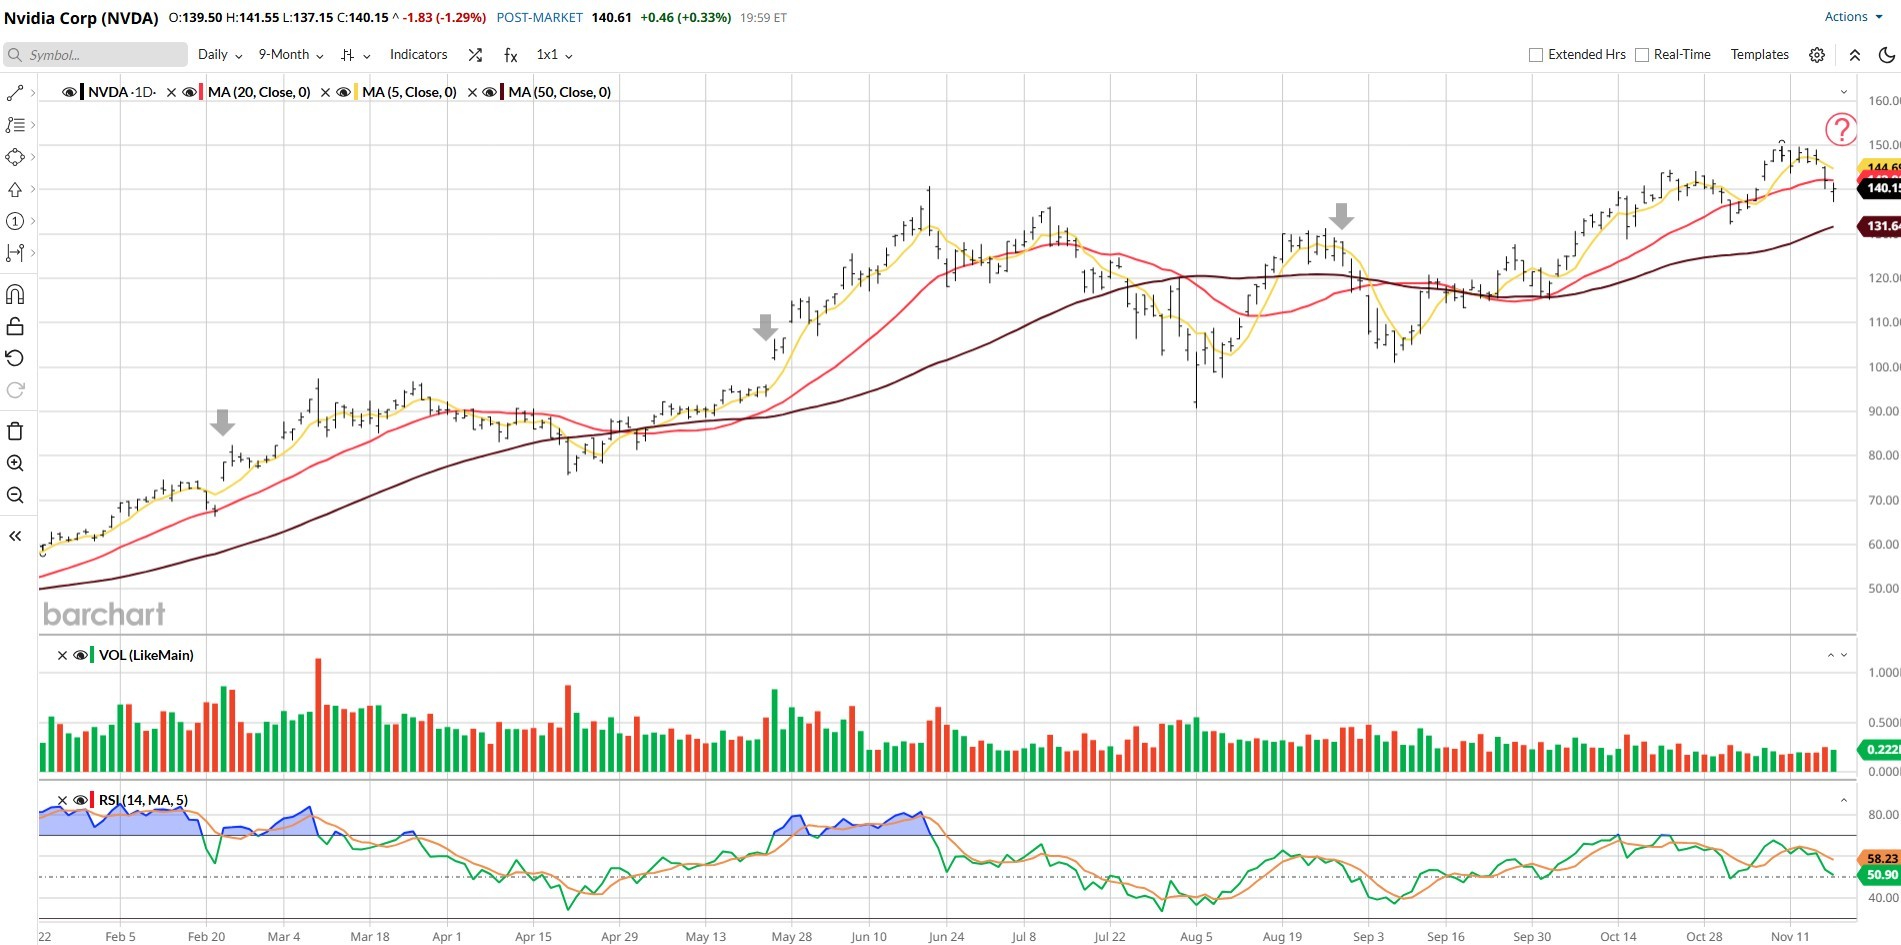Screen dimensions: 1901x945
Task: Click the lock drawings padlock icon
Action: tap(15, 326)
